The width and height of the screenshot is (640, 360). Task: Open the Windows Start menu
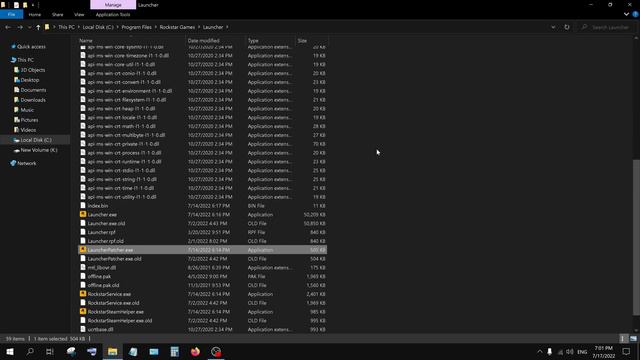pyautogui.click(x=10, y=351)
